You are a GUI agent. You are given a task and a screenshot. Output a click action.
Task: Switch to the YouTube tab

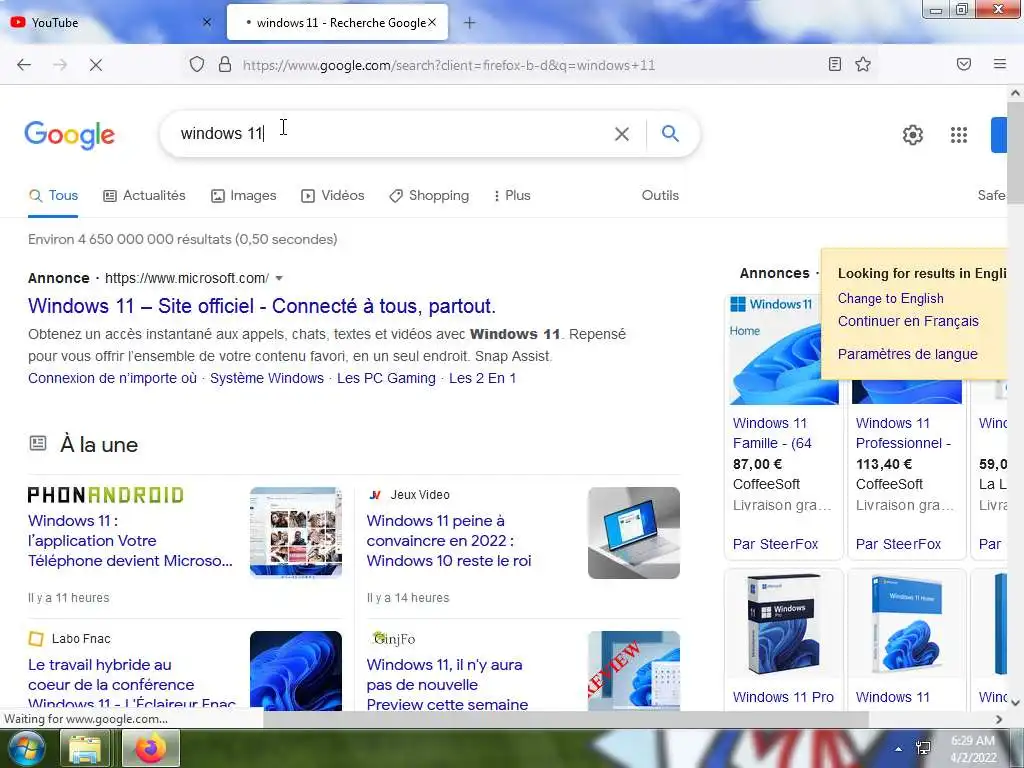[111, 22]
